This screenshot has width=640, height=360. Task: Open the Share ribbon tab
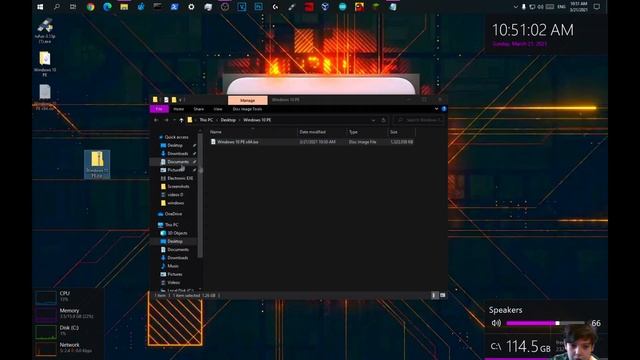pyautogui.click(x=199, y=109)
